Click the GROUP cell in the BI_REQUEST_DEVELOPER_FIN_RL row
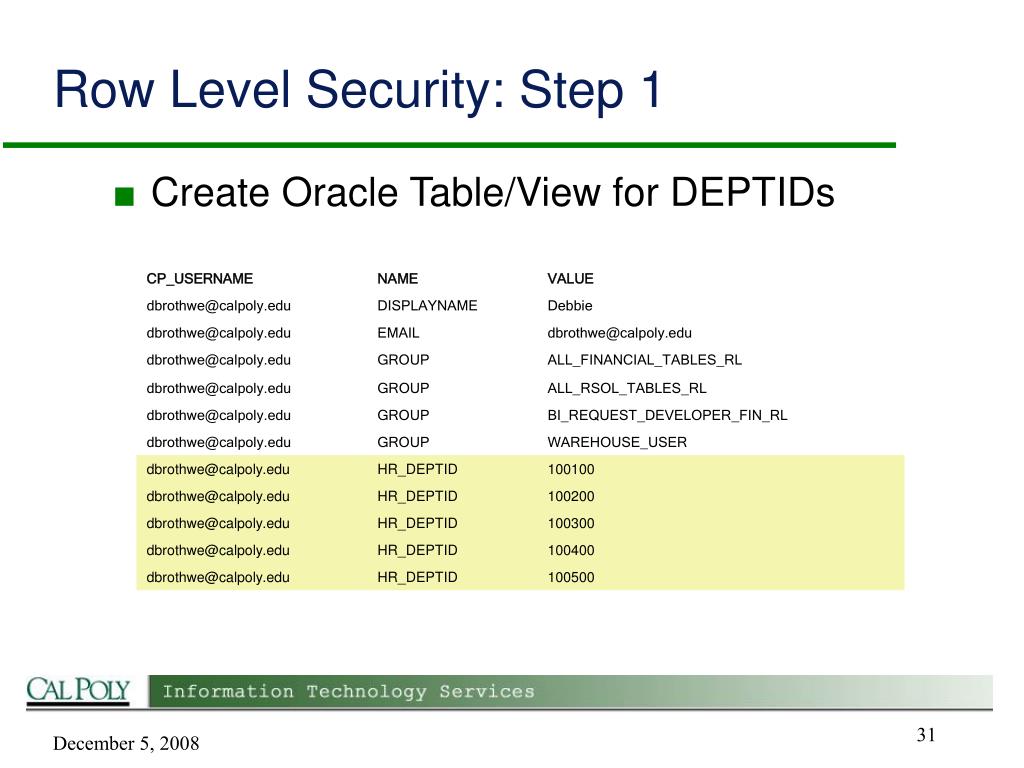Screen dimensions: 1024x768 [x=403, y=415]
